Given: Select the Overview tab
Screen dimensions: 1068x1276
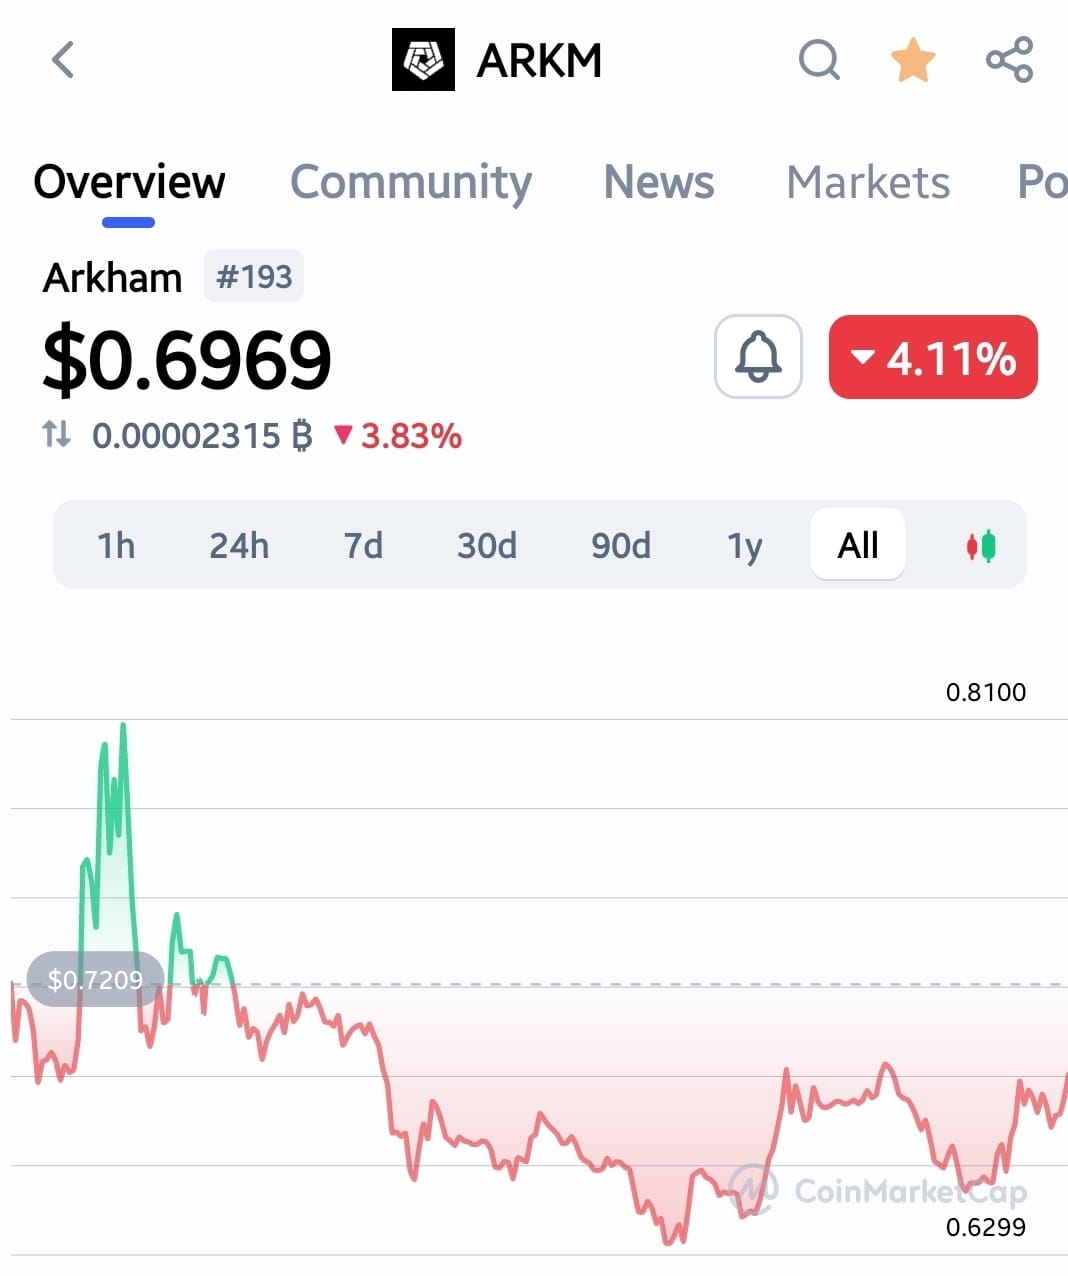Looking at the screenshot, I should [129, 182].
